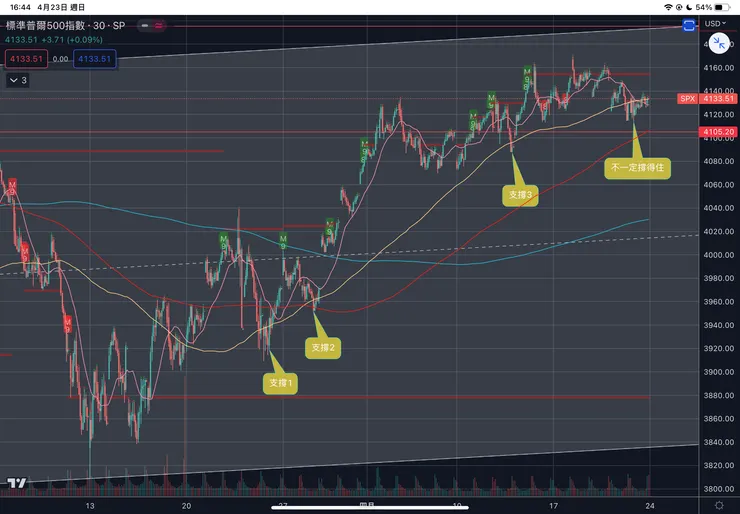Click date label 24 on time axis
The width and height of the screenshot is (740, 514).
[x=650, y=506]
